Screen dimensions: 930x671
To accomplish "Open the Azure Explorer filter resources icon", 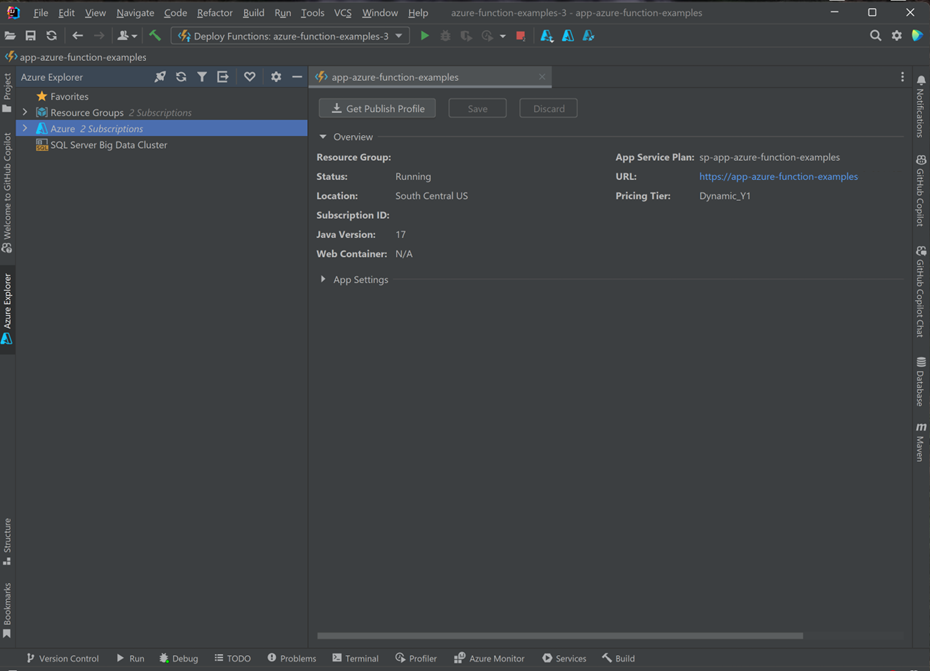I will pyautogui.click(x=201, y=76).
